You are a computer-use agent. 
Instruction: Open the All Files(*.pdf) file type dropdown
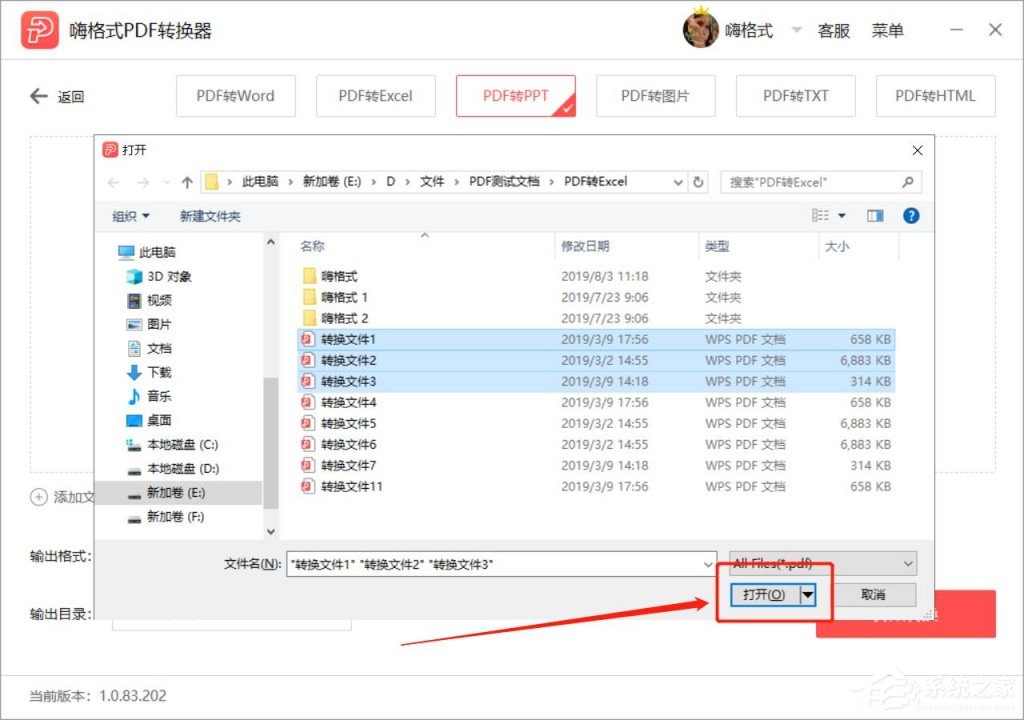820,563
